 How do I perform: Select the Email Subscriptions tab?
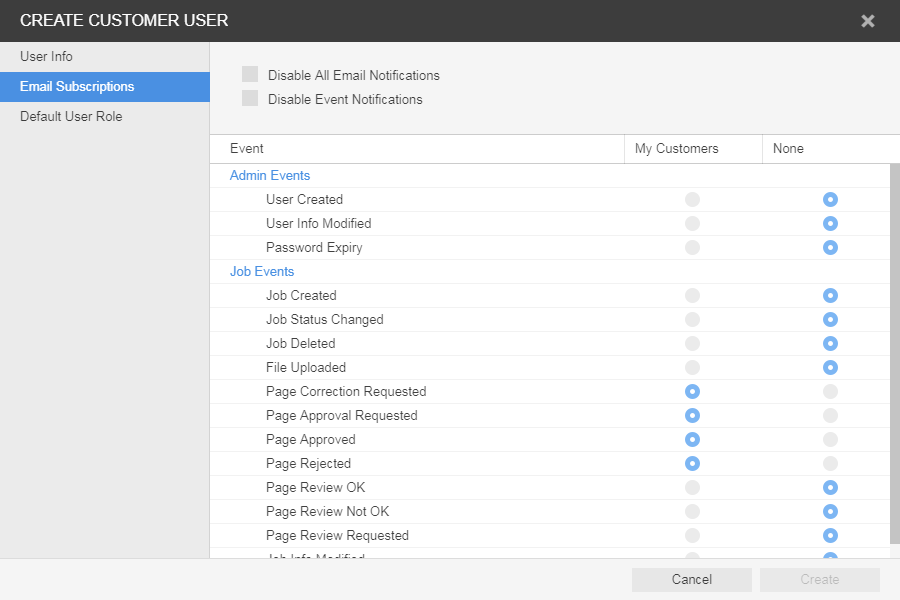(x=77, y=87)
